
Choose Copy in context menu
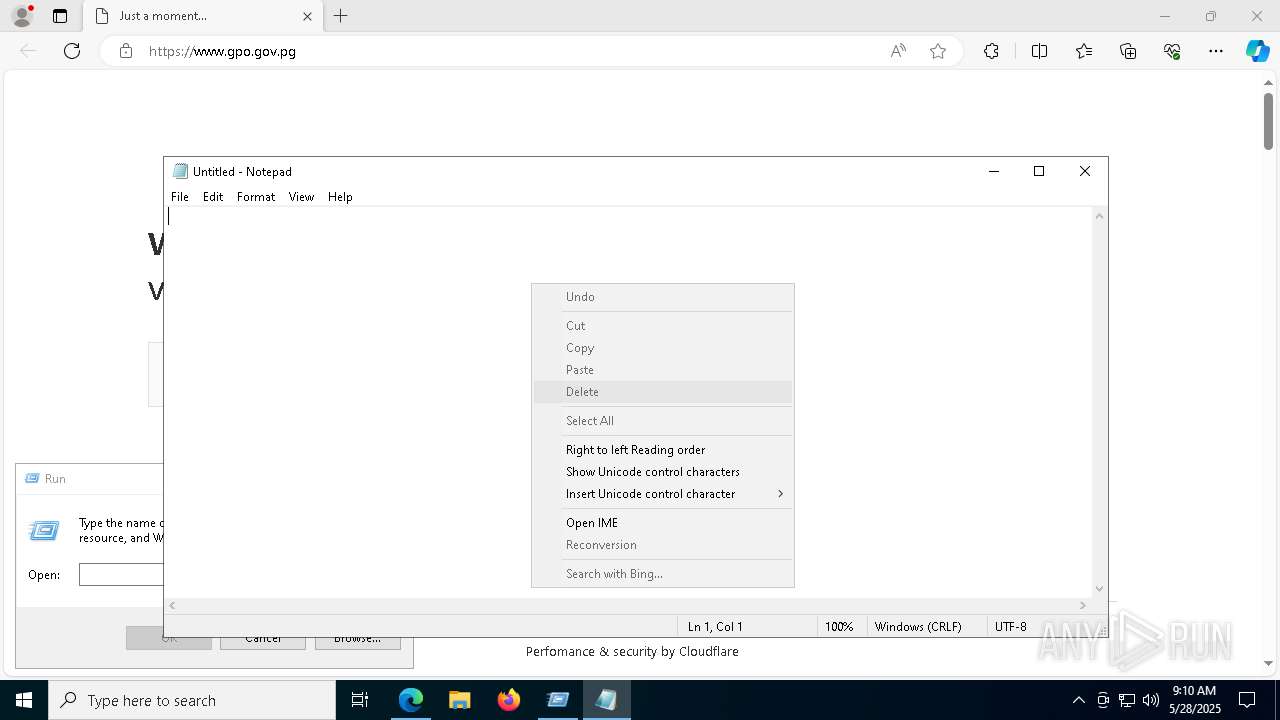(663, 348)
